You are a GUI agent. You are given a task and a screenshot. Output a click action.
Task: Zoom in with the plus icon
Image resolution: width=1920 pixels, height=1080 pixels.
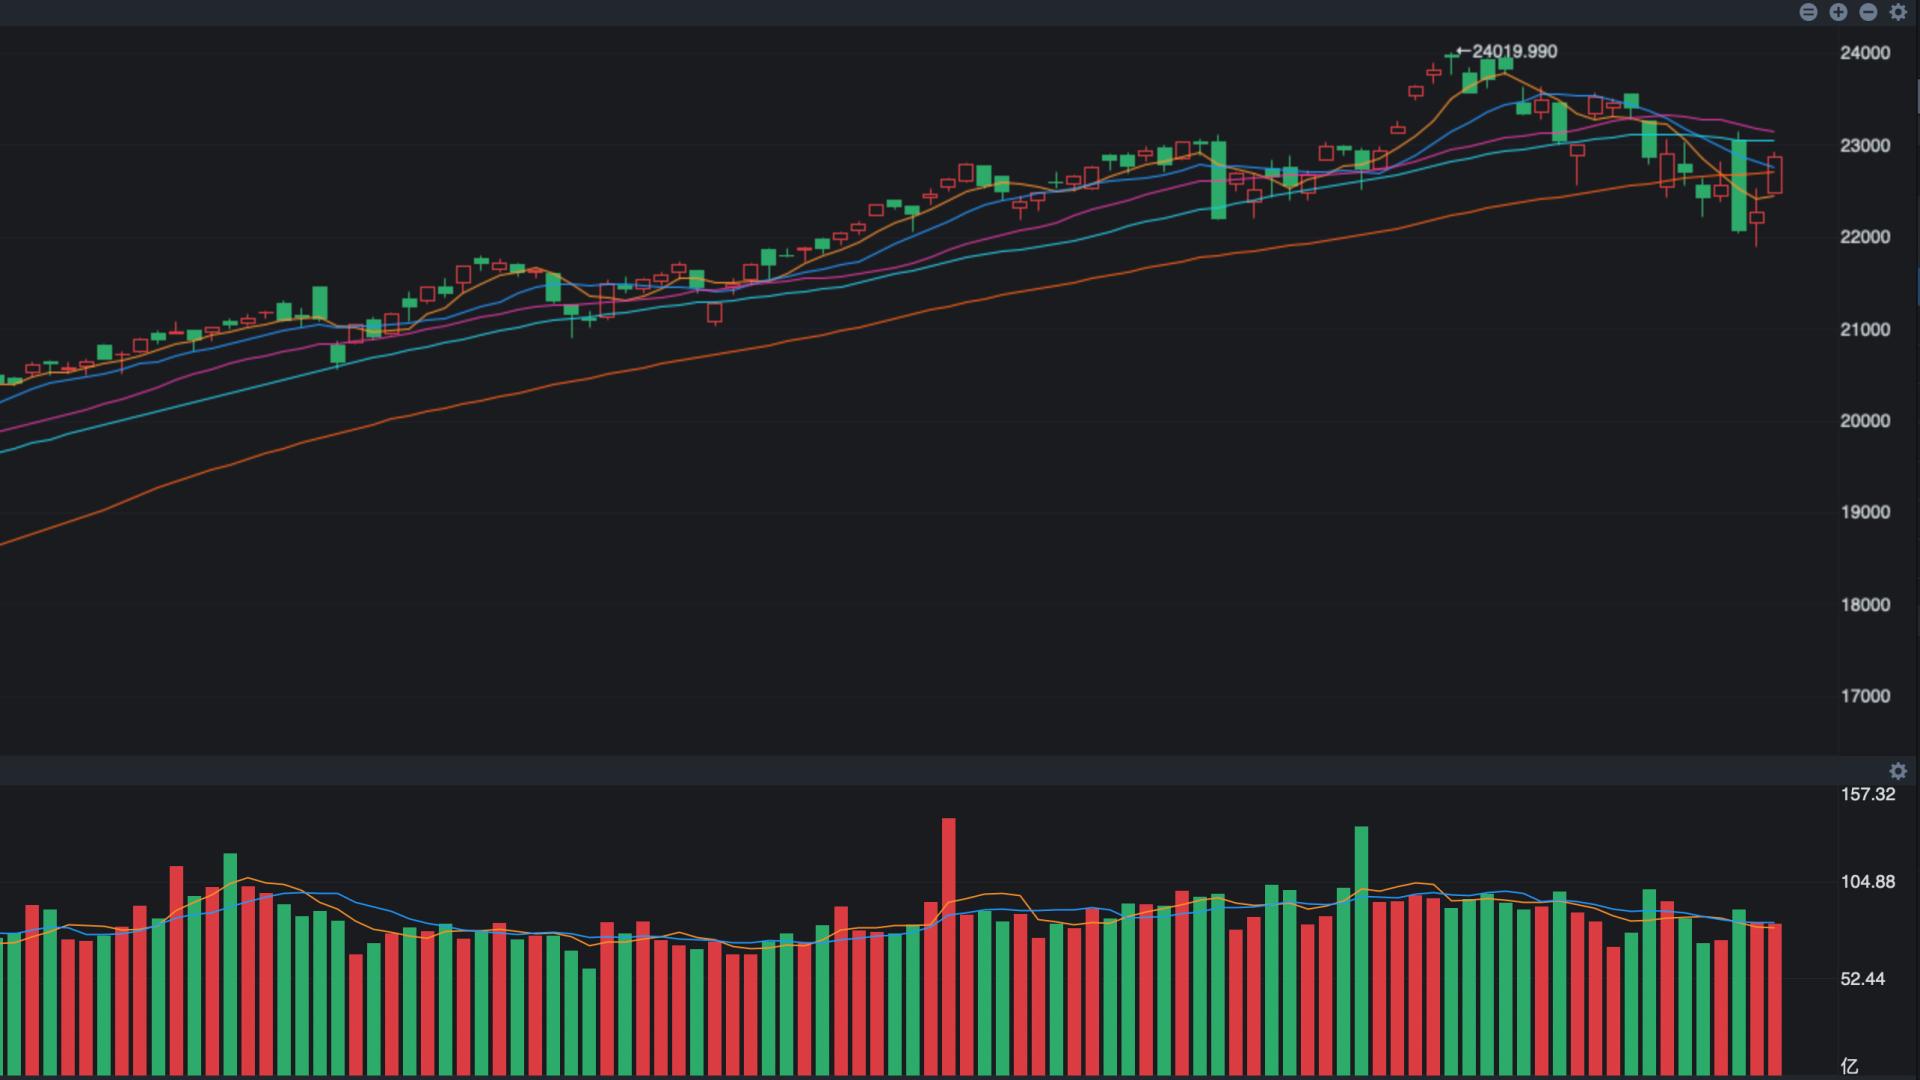1838,12
